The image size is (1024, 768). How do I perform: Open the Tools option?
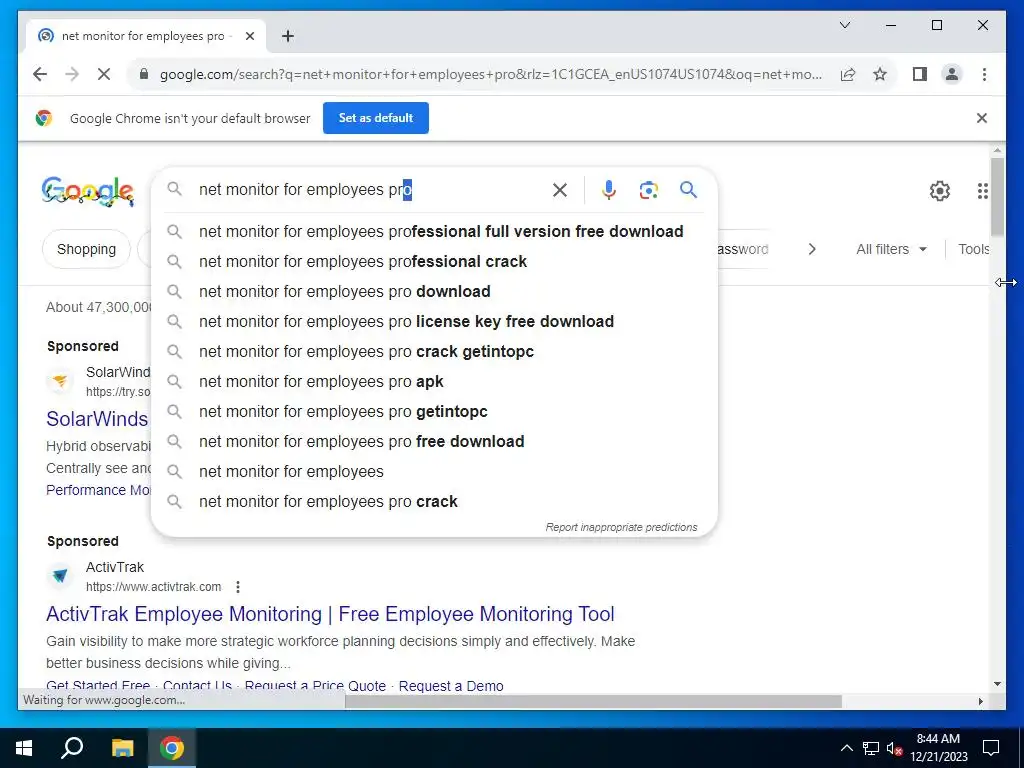[973, 249]
